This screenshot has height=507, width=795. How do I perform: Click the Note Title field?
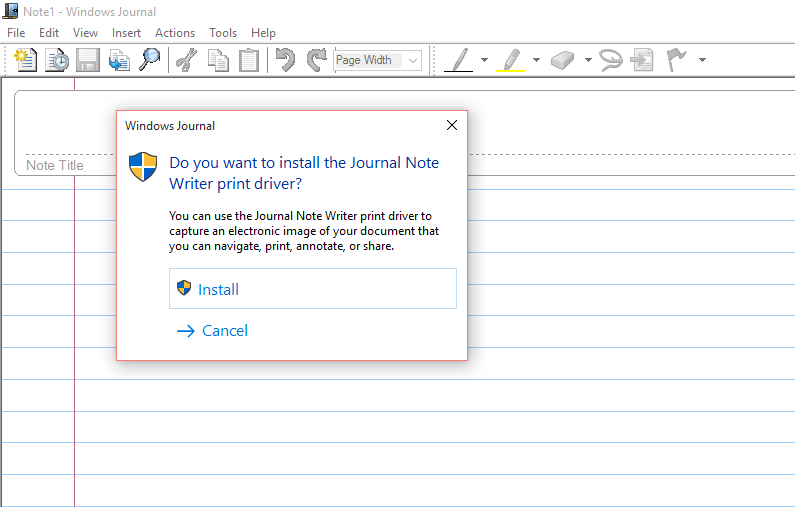tap(55, 165)
